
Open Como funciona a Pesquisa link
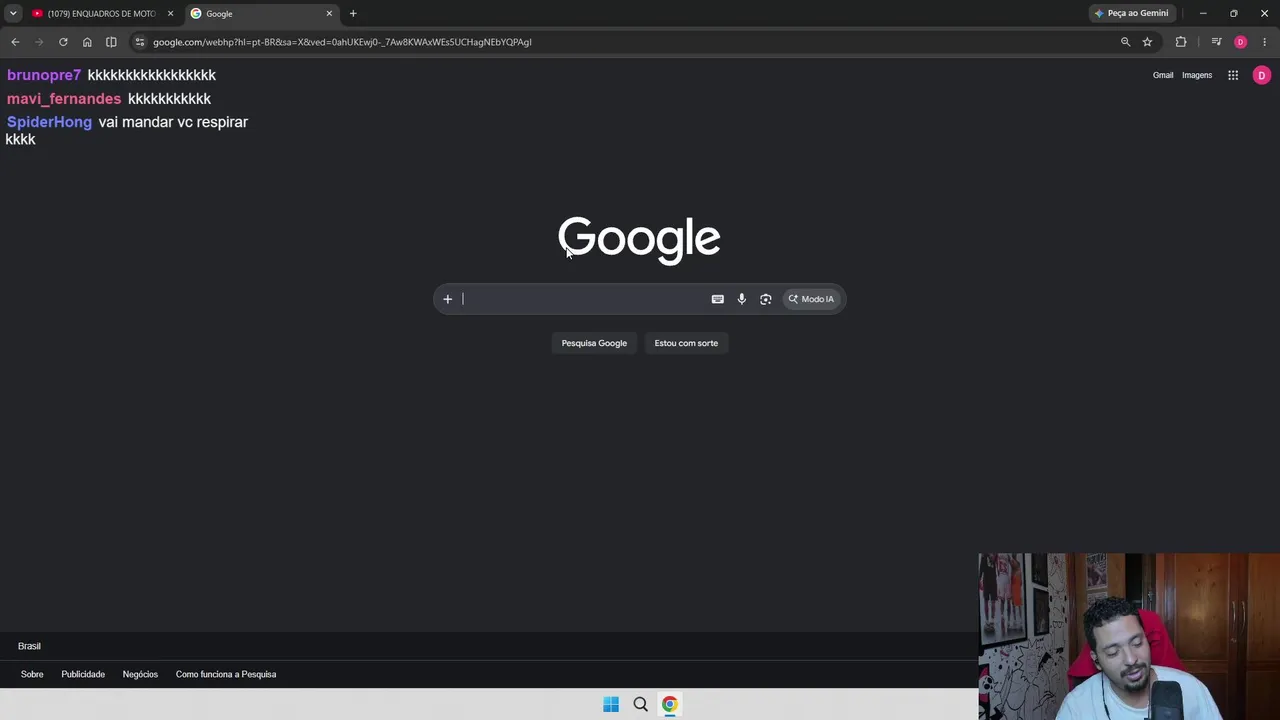coord(226,674)
